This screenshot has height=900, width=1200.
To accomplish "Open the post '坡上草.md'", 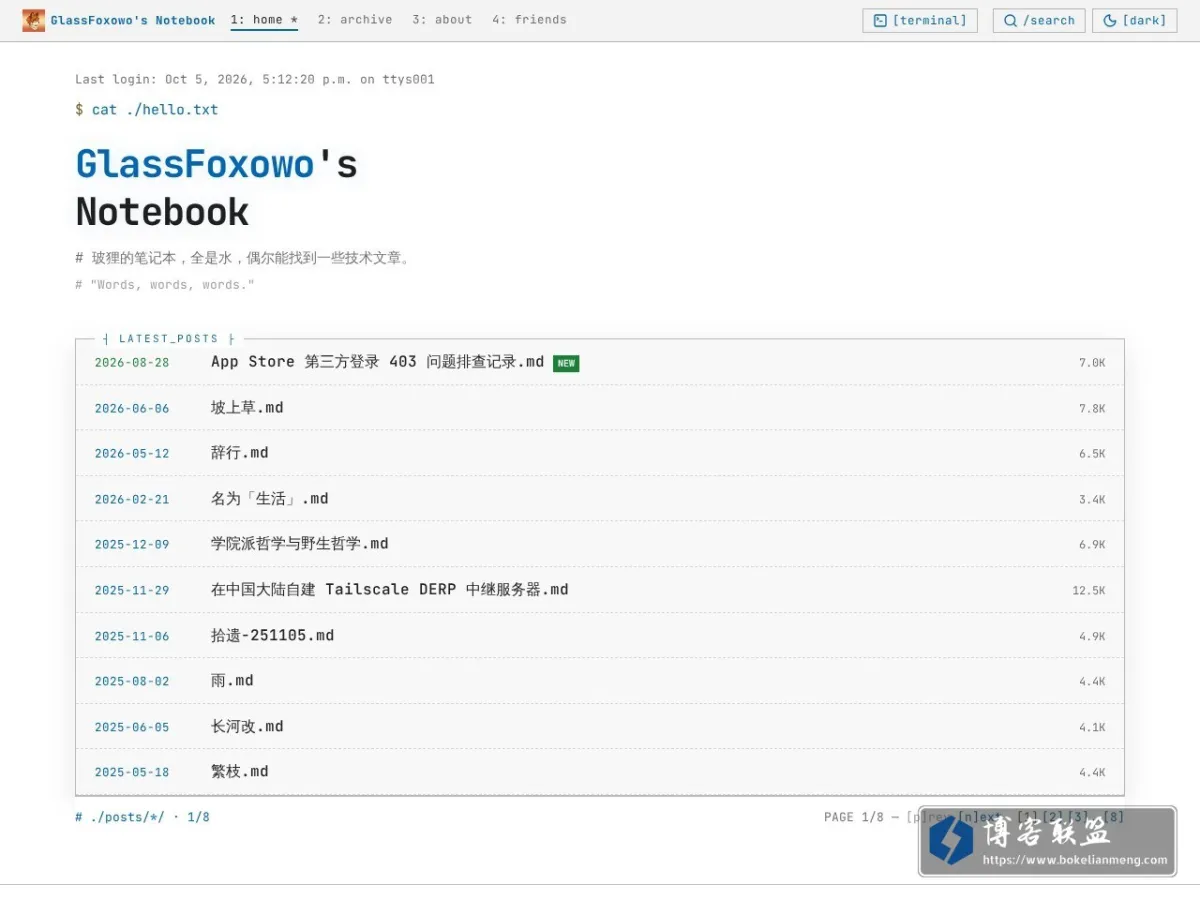I will click(x=247, y=408).
